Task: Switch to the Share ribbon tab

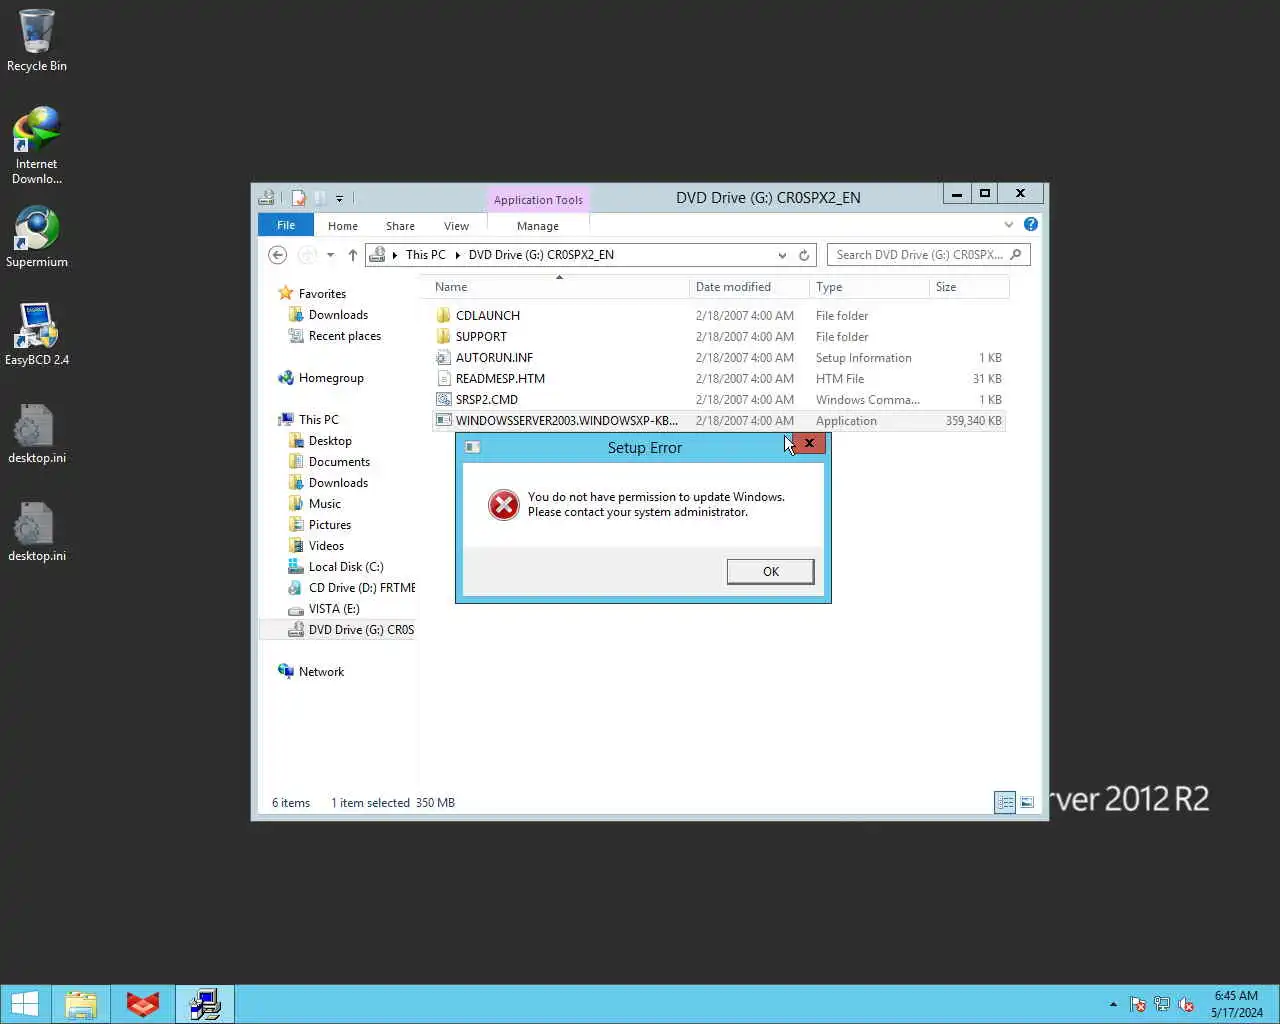Action: [x=400, y=226]
